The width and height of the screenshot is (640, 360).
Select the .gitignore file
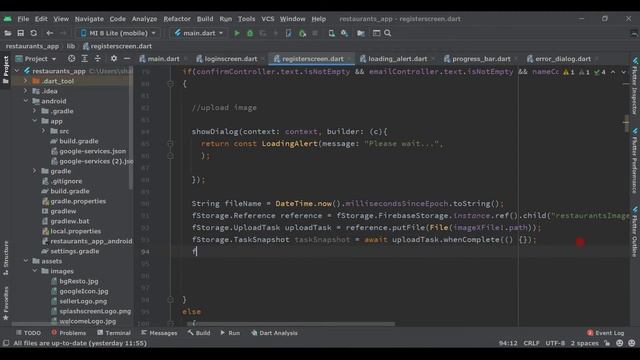coord(62,181)
